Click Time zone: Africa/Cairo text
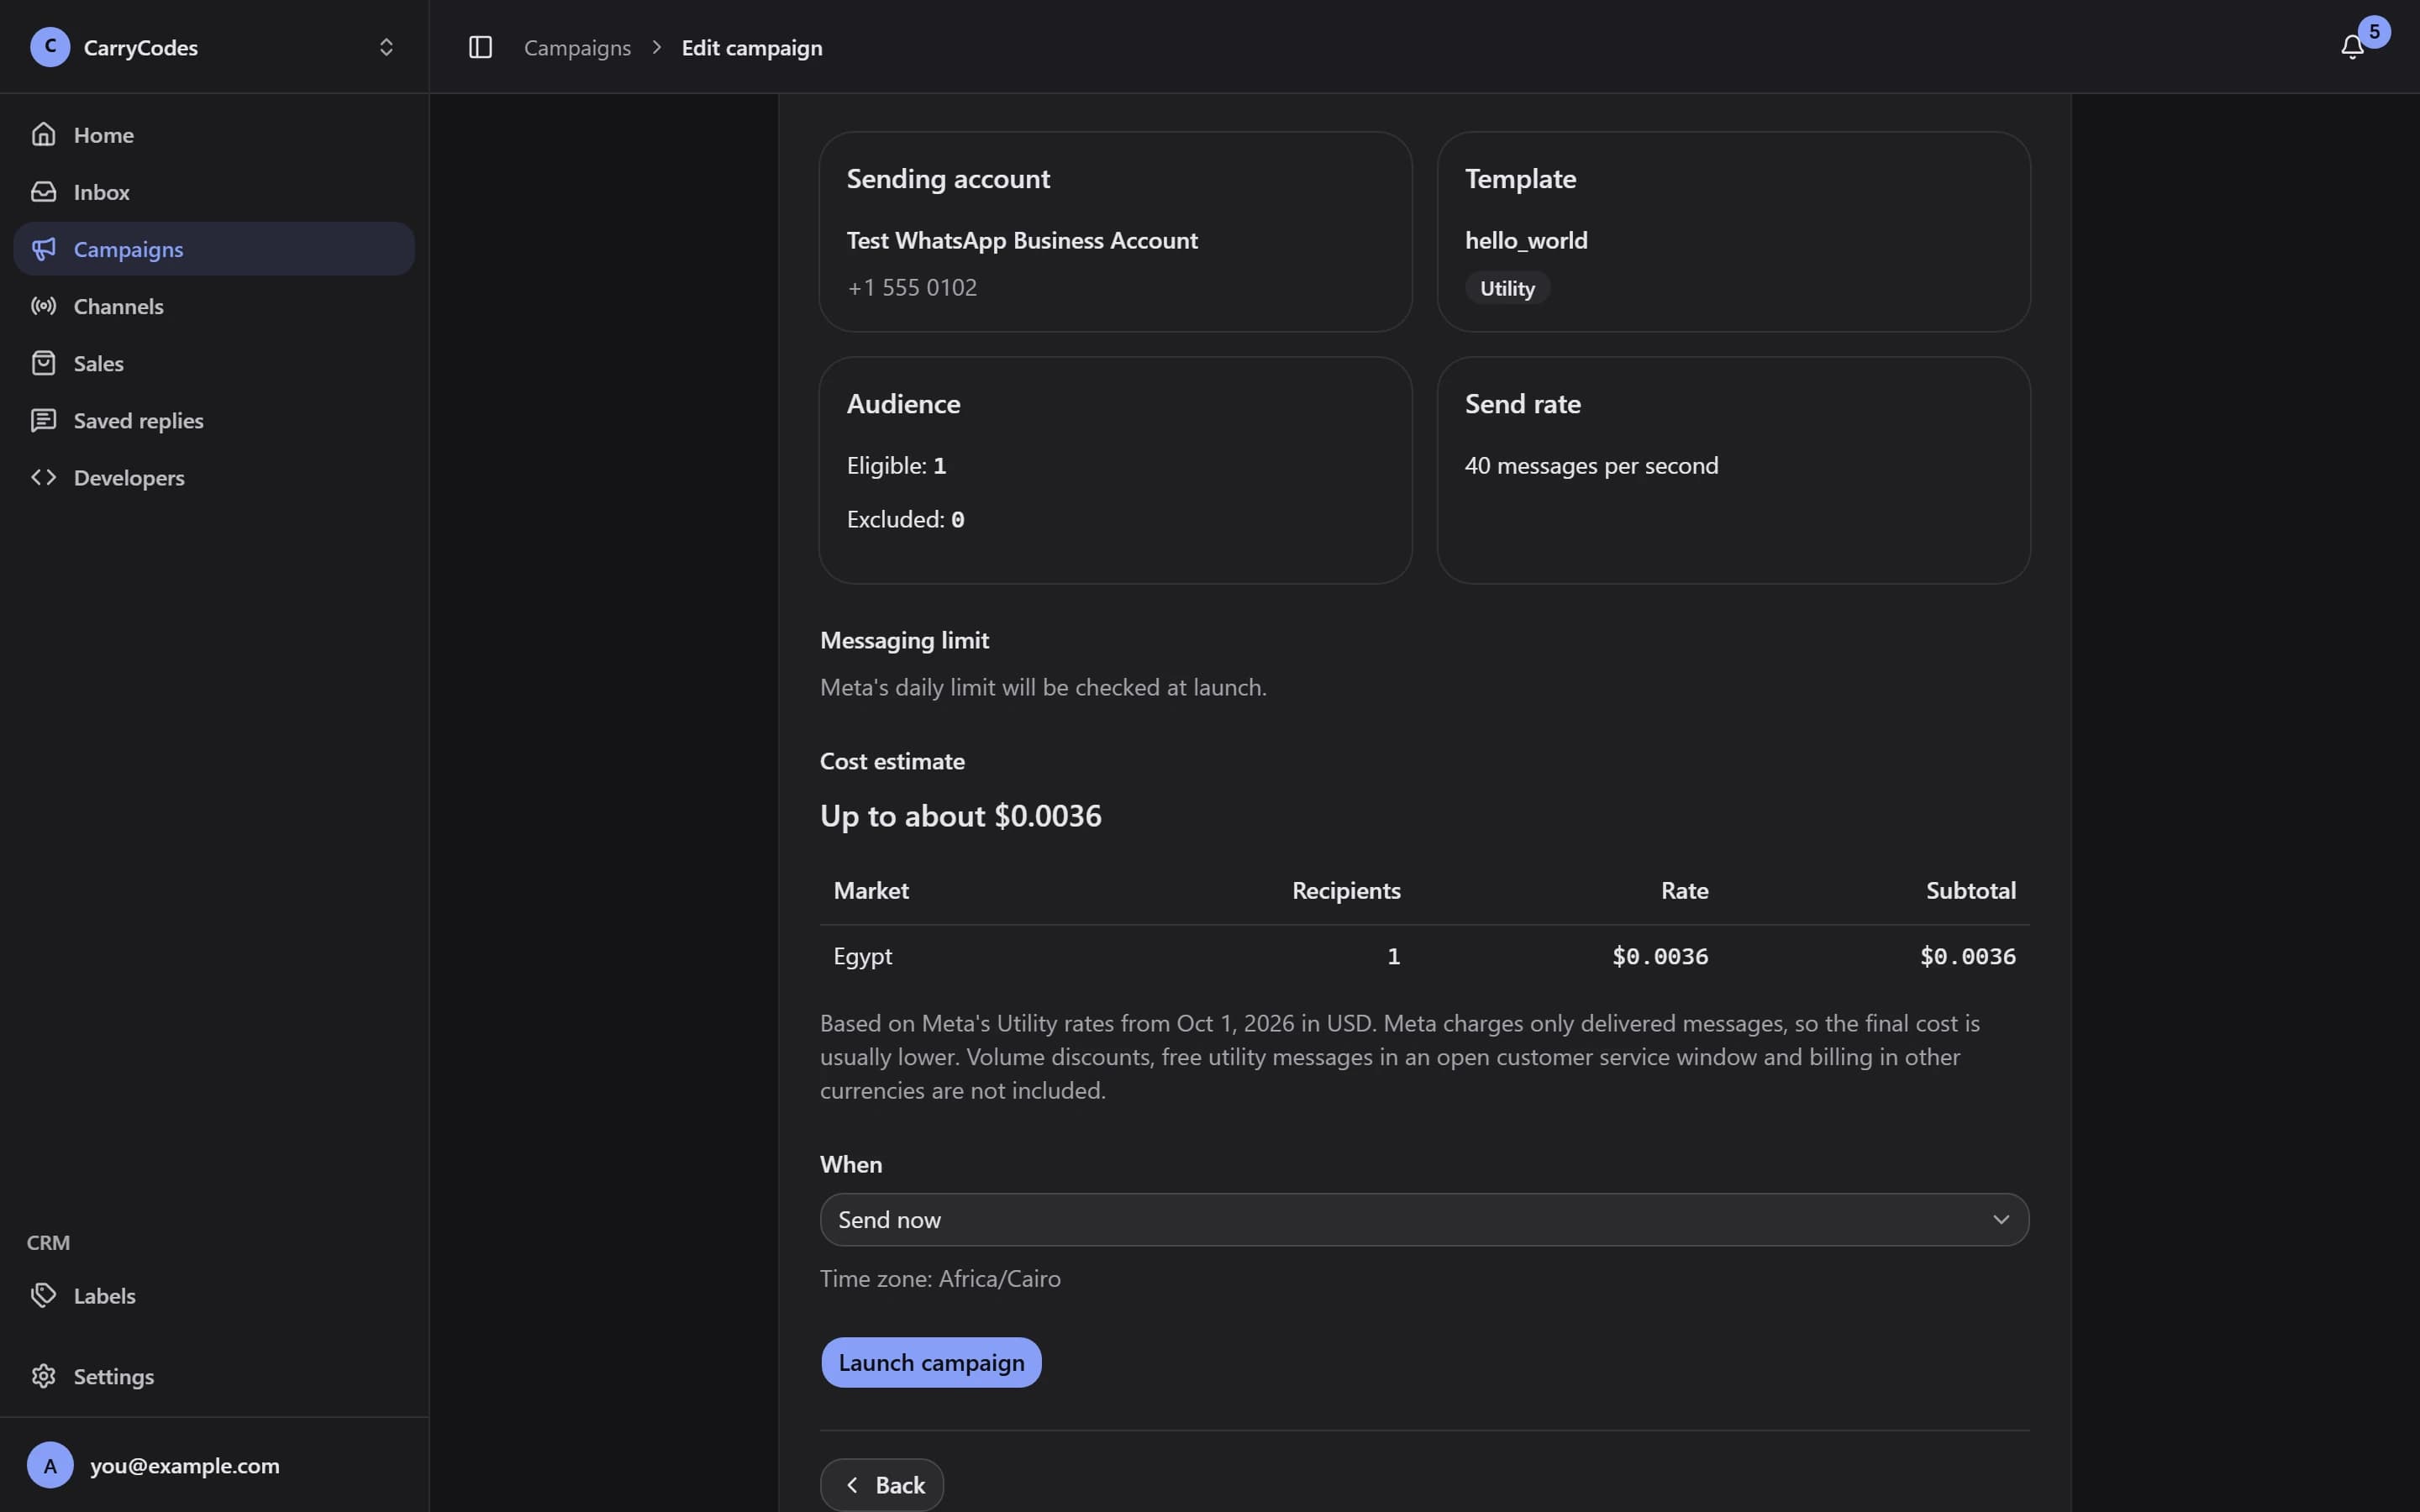2420x1512 pixels. [x=940, y=1278]
